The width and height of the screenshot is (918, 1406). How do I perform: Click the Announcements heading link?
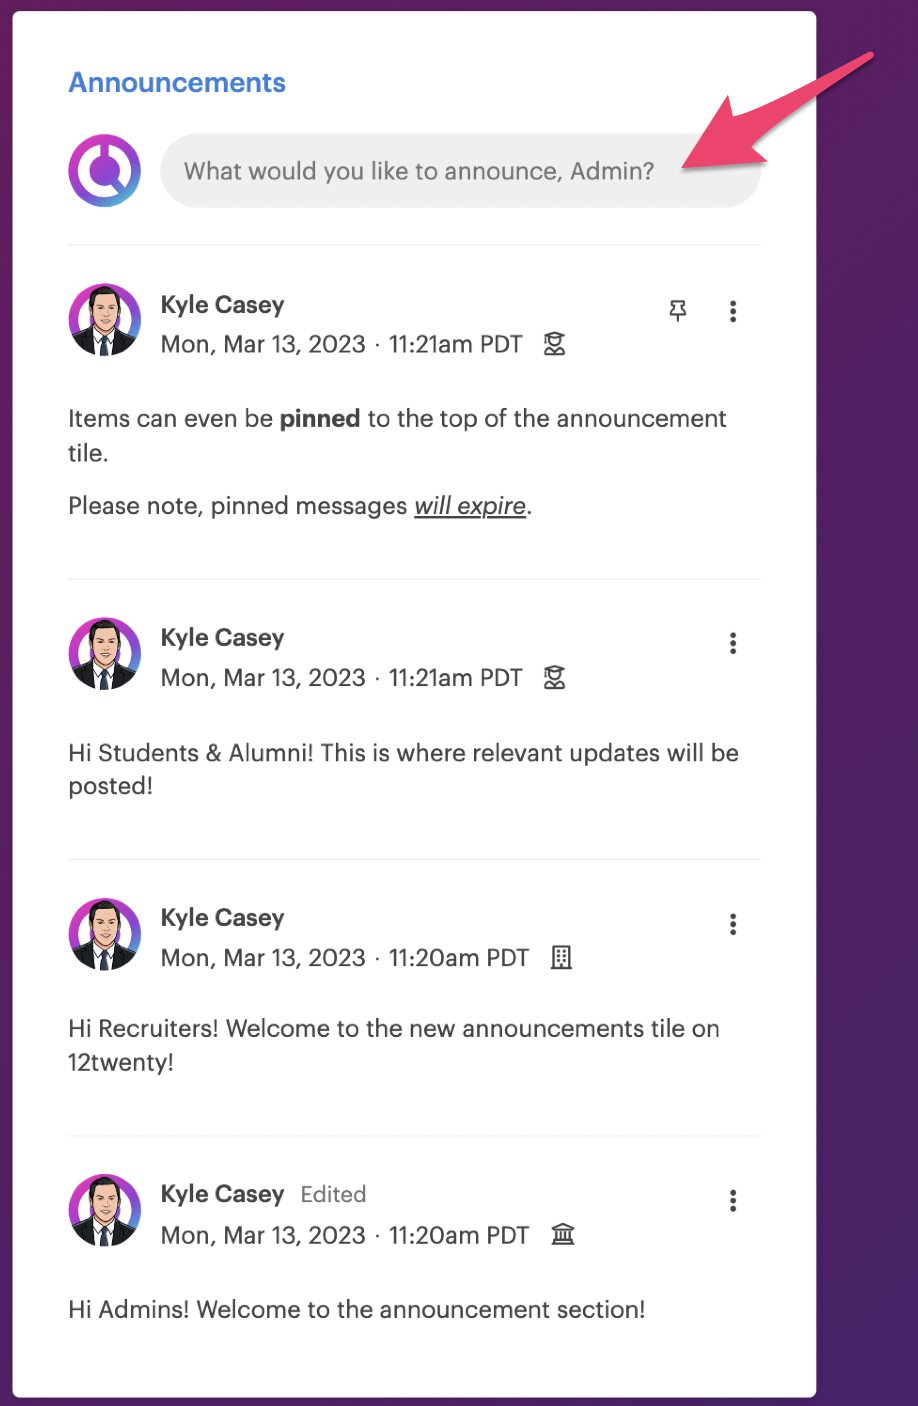(x=177, y=83)
